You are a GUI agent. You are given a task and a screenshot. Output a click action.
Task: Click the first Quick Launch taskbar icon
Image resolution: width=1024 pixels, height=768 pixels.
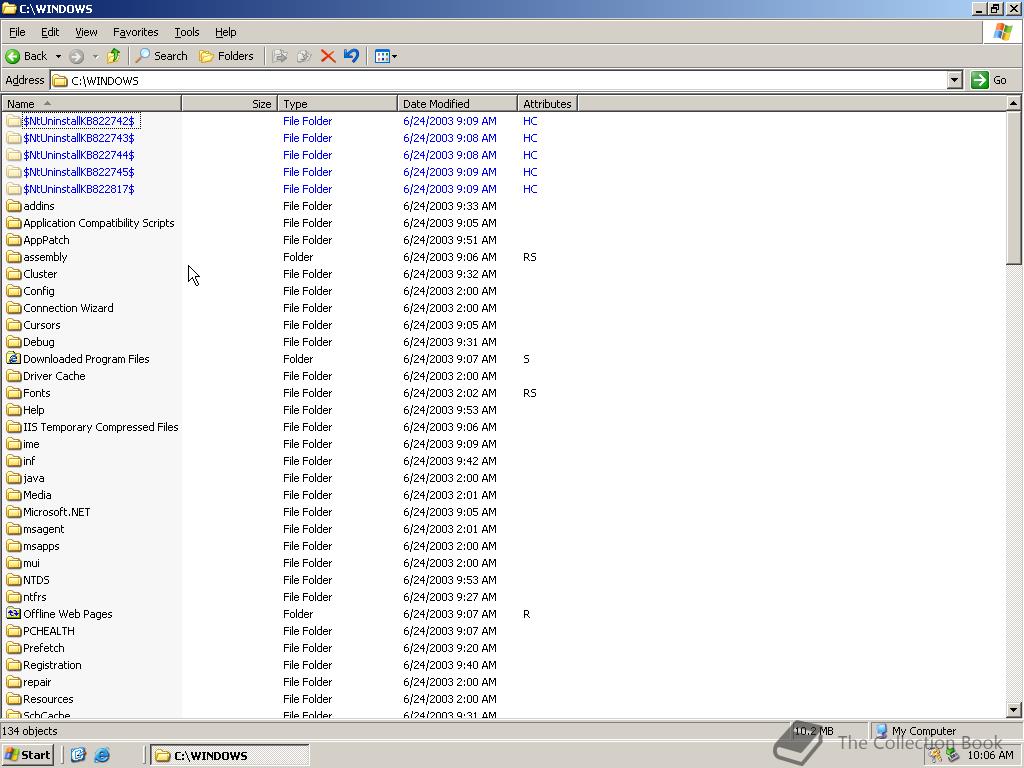(78, 755)
